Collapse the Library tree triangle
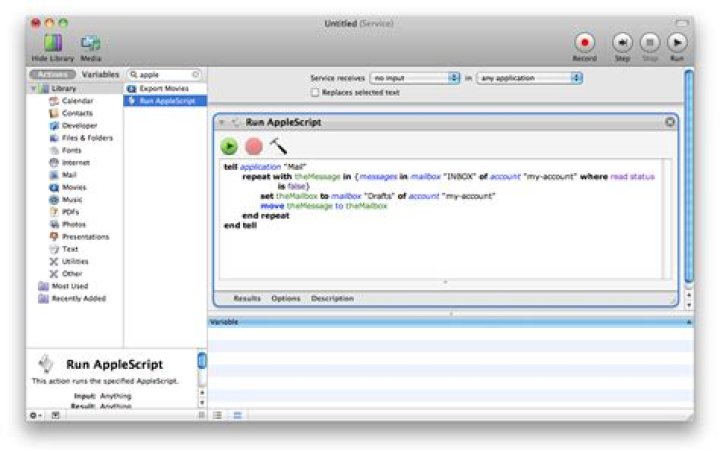 click(x=34, y=88)
